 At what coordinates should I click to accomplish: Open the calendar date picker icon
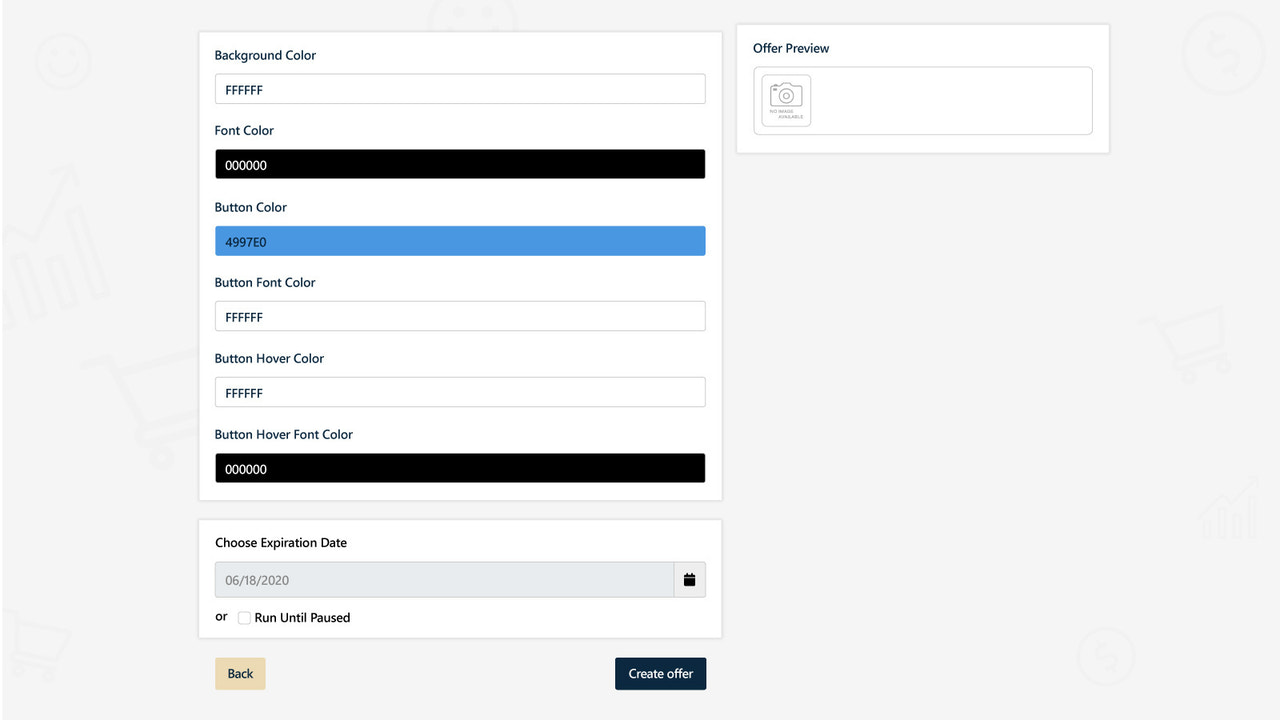(x=689, y=579)
